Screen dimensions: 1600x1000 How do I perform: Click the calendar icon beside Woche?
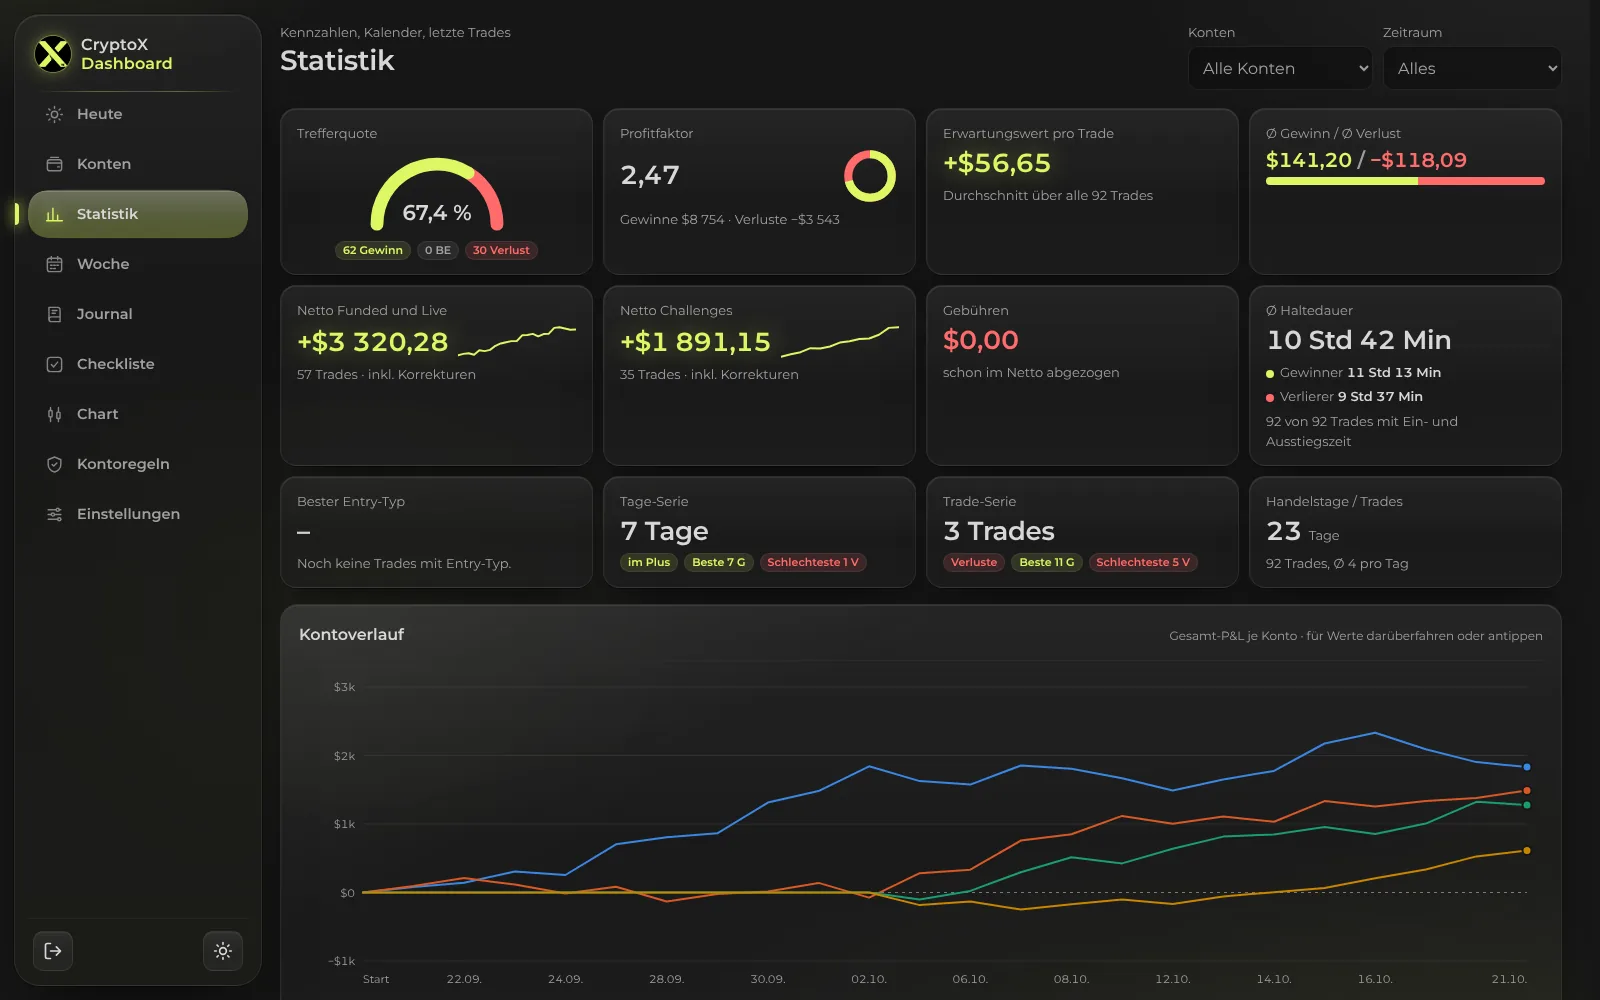click(55, 264)
